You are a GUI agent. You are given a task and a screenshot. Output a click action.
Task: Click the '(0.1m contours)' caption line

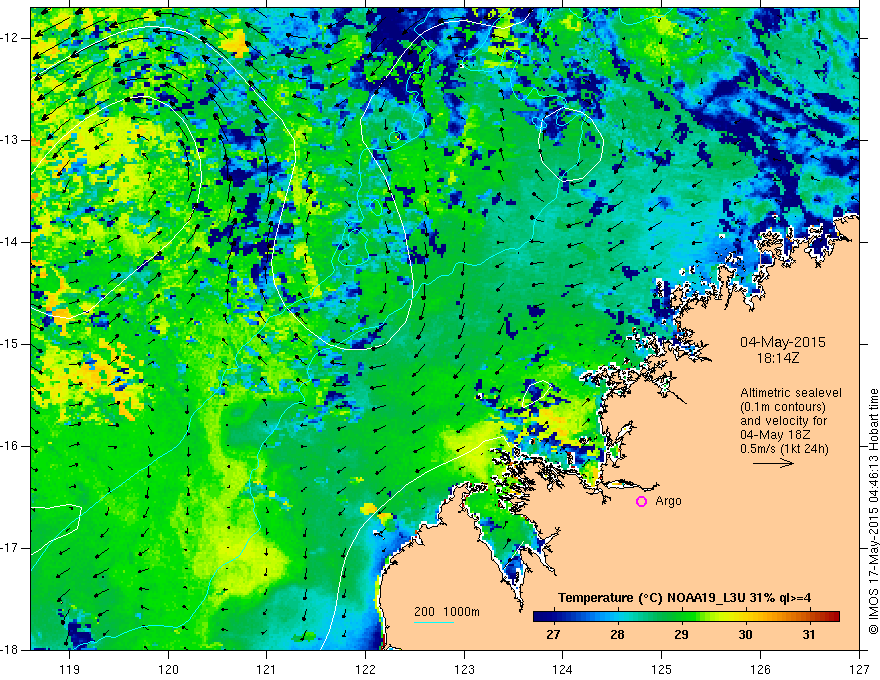click(x=783, y=407)
